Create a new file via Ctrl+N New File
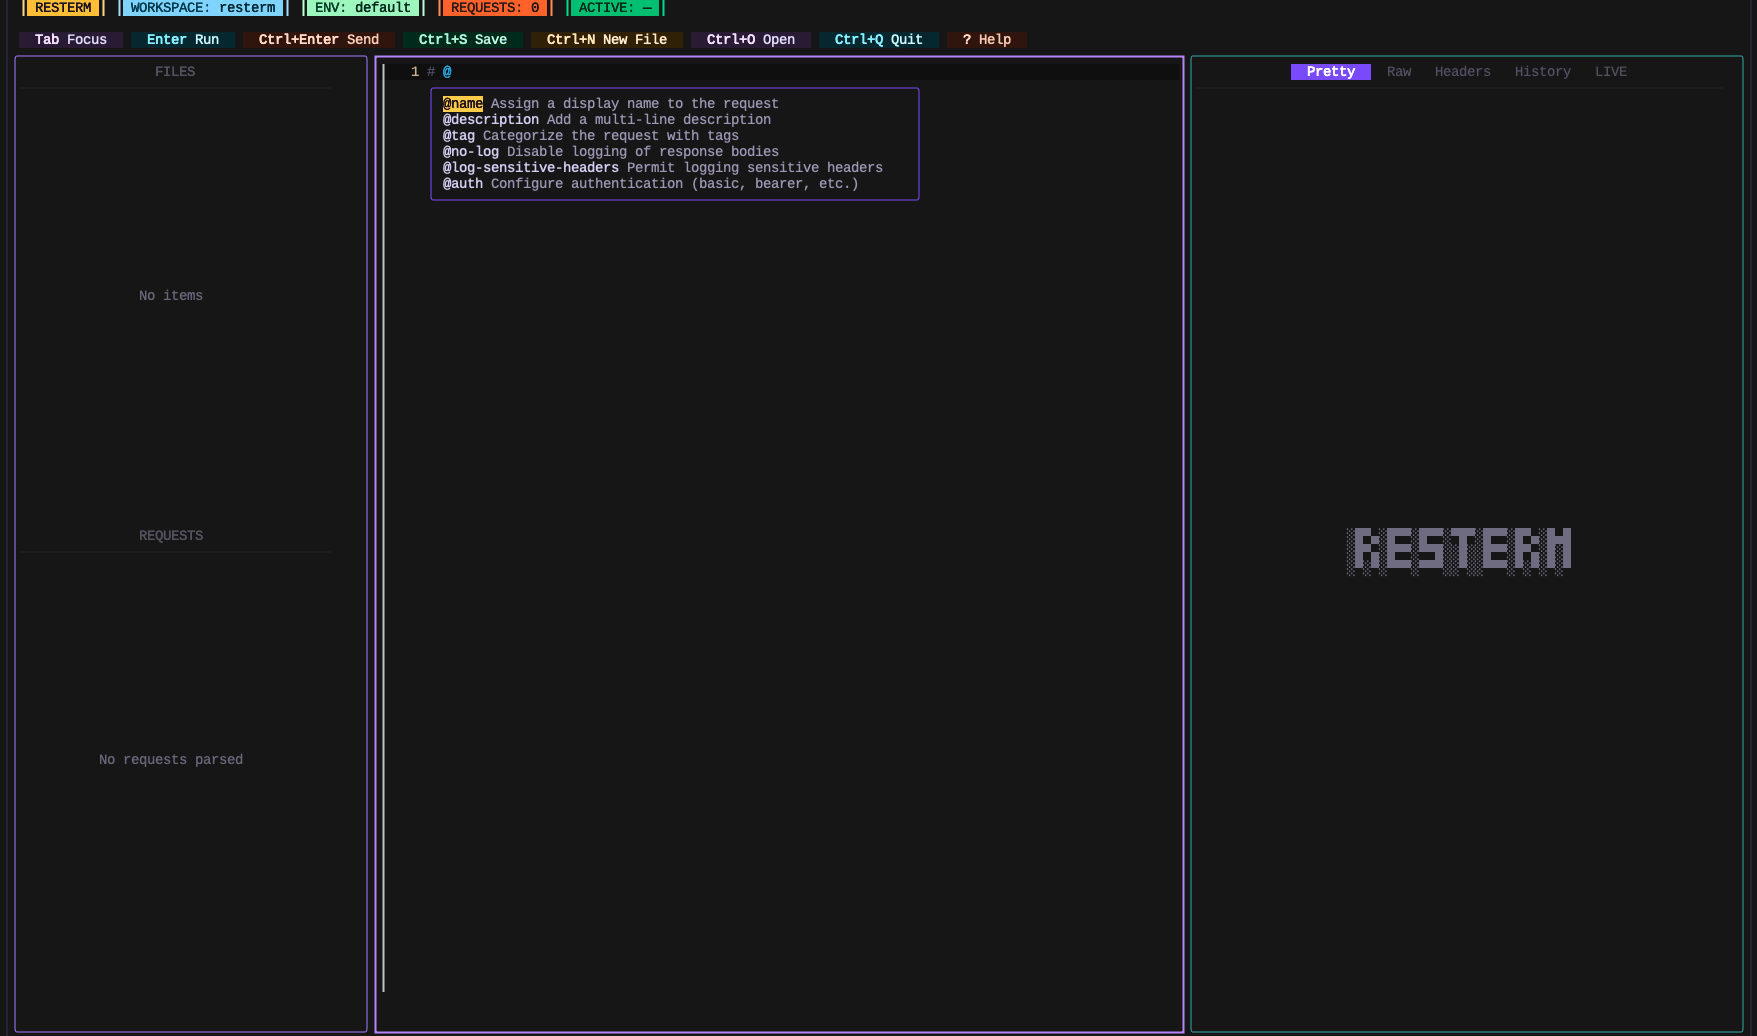The image size is (1757, 1036). coord(607,39)
